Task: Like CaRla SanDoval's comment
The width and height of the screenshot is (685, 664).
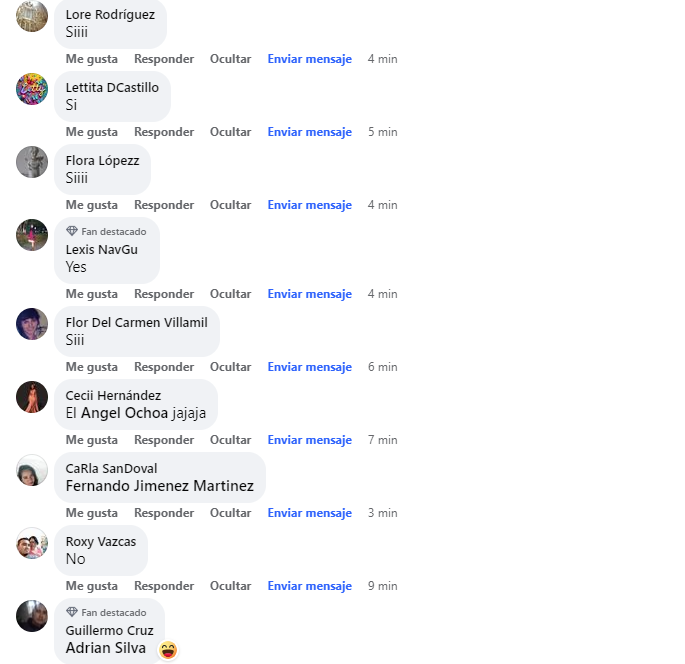Action: (92, 513)
